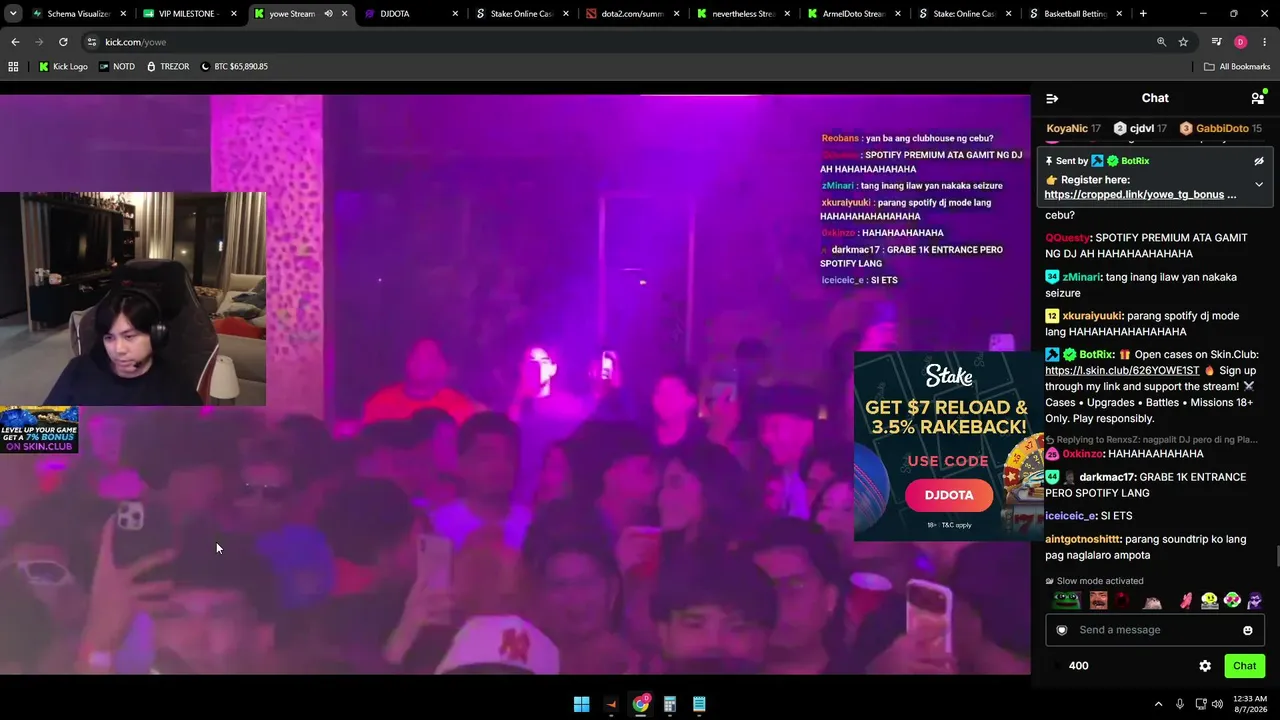Image resolution: width=1280 pixels, height=720 pixels.
Task: Select the purple character quick emote
Action: [1254, 601]
